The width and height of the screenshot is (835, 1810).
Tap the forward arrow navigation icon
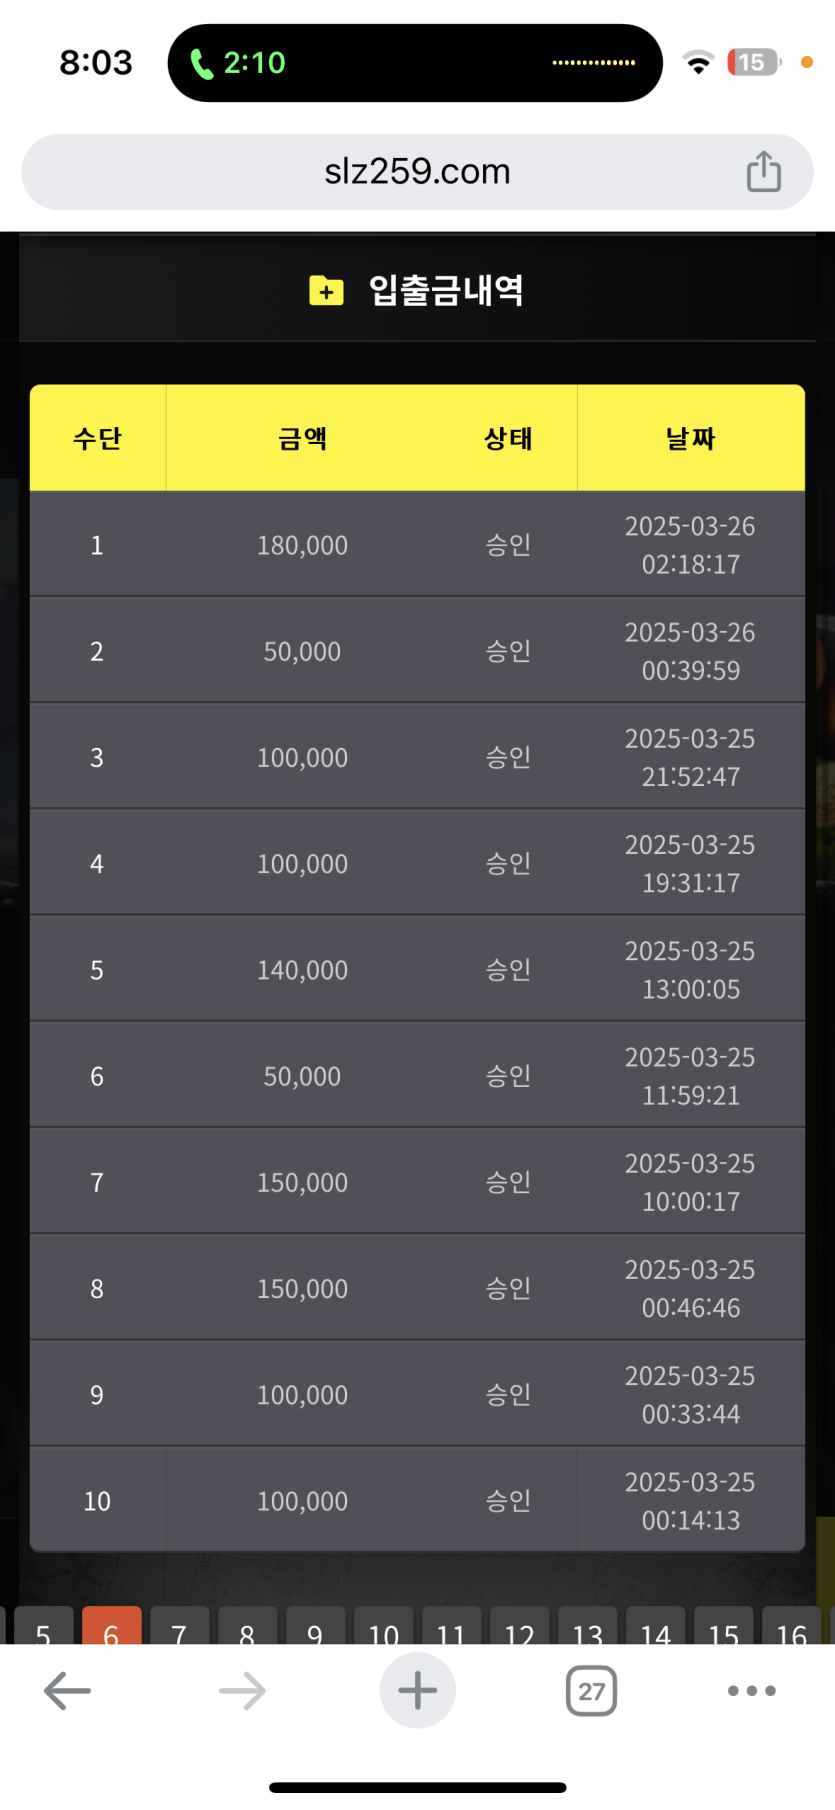242,1691
